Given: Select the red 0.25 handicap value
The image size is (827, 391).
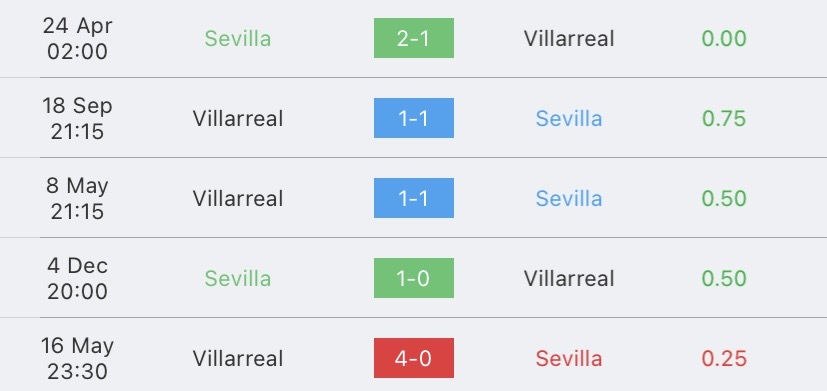Looking at the screenshot, I should tap(724, 358).
